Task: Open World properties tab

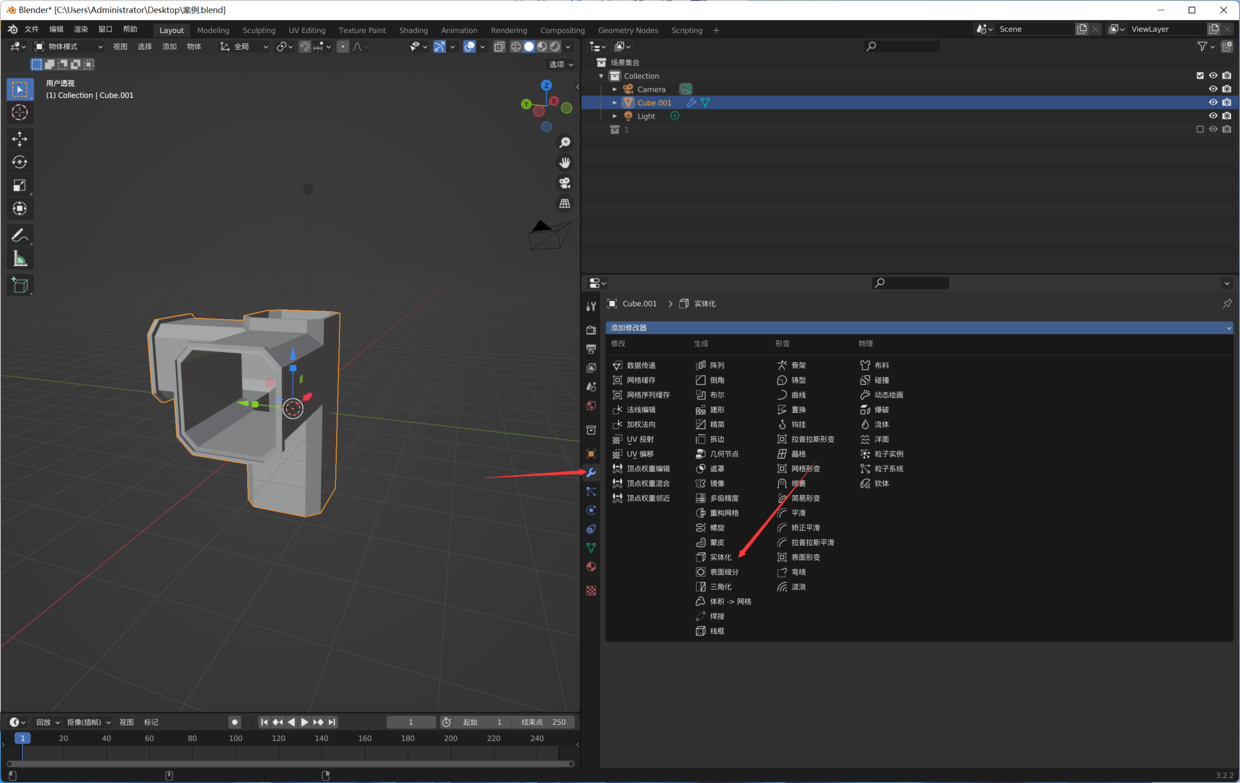Action: coord(591,406)
